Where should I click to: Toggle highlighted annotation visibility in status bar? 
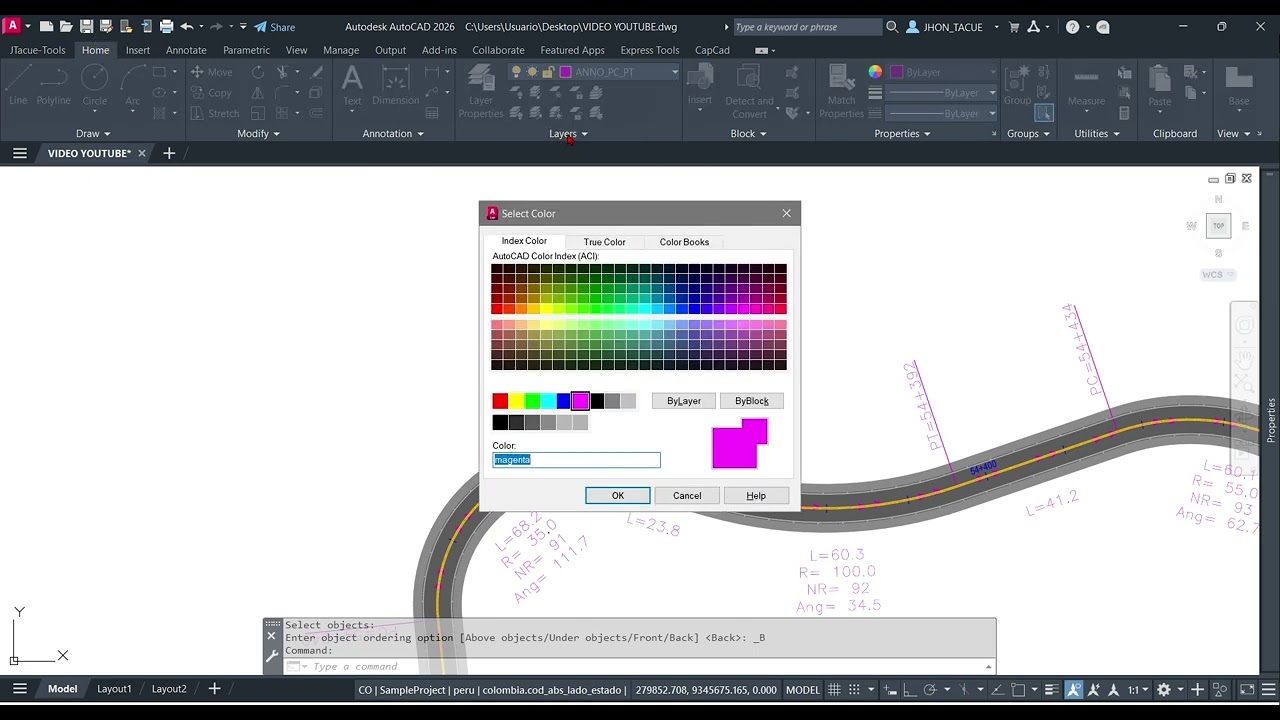point(1074,689)
